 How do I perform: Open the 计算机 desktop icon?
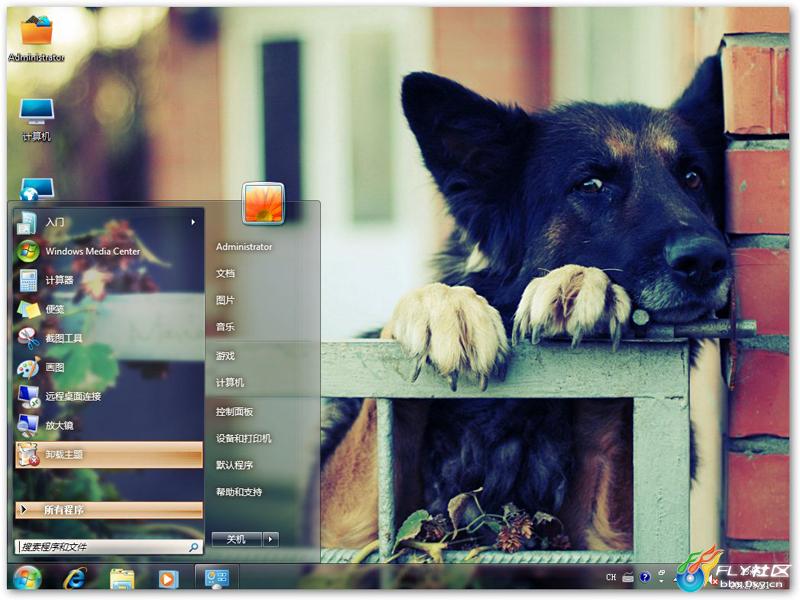point(36,119)
